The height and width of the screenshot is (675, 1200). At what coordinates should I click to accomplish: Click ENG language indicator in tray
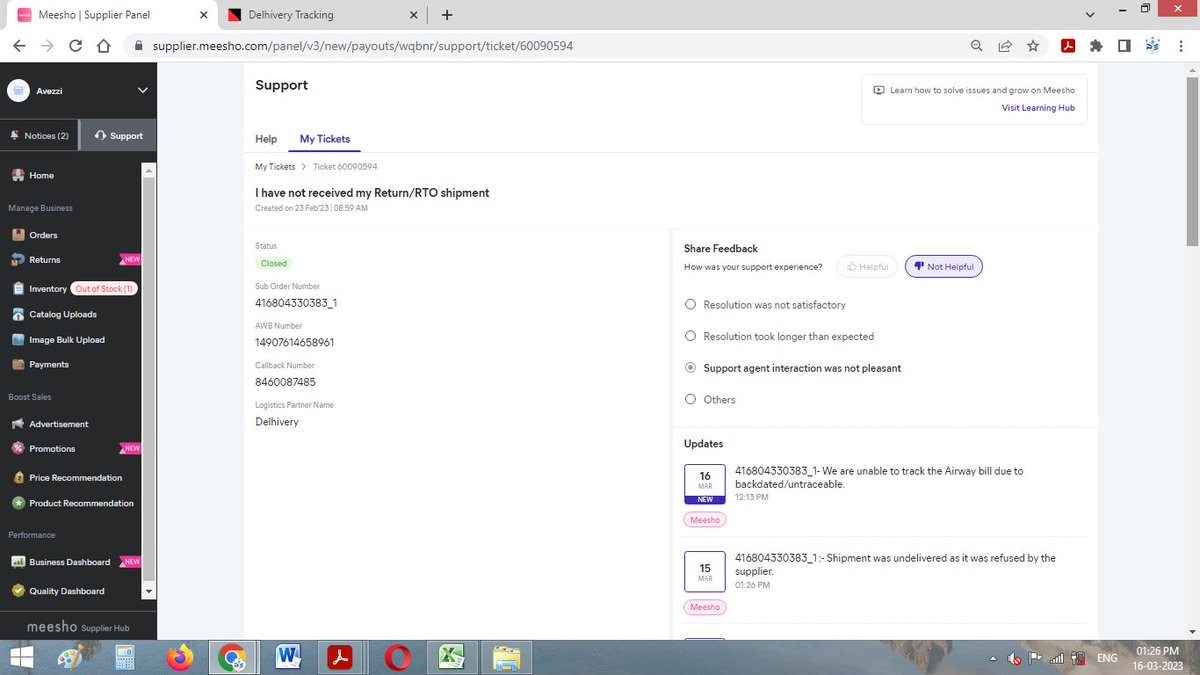(1107, 658)
